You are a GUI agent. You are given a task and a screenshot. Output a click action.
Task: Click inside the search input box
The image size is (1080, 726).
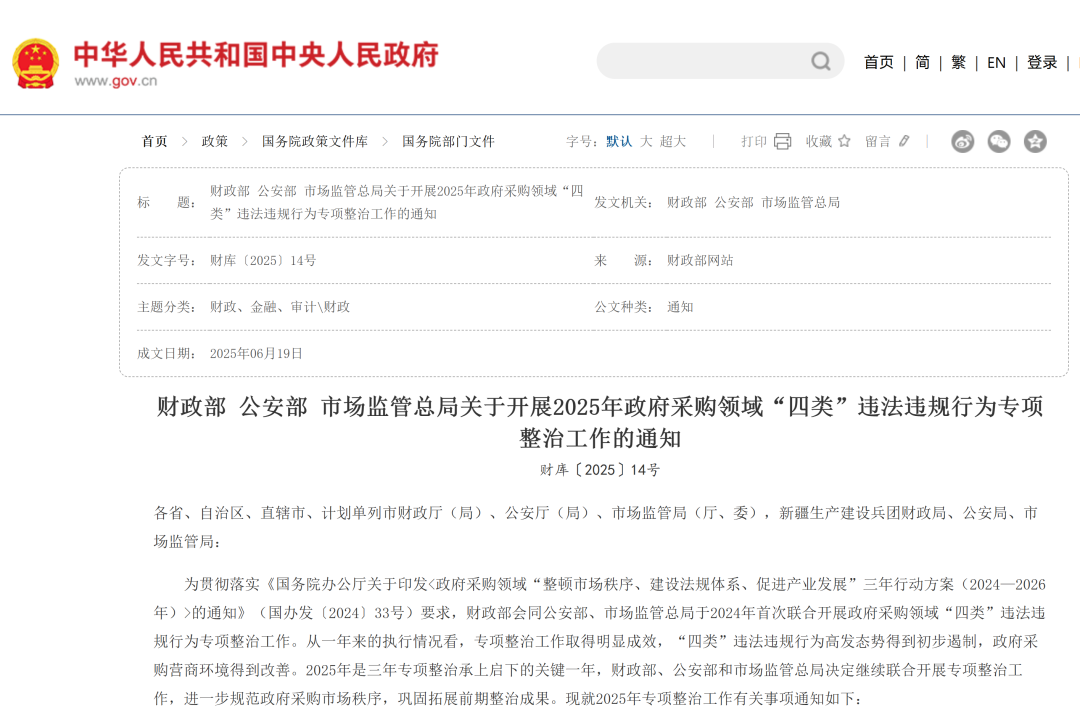coord(710,61)
